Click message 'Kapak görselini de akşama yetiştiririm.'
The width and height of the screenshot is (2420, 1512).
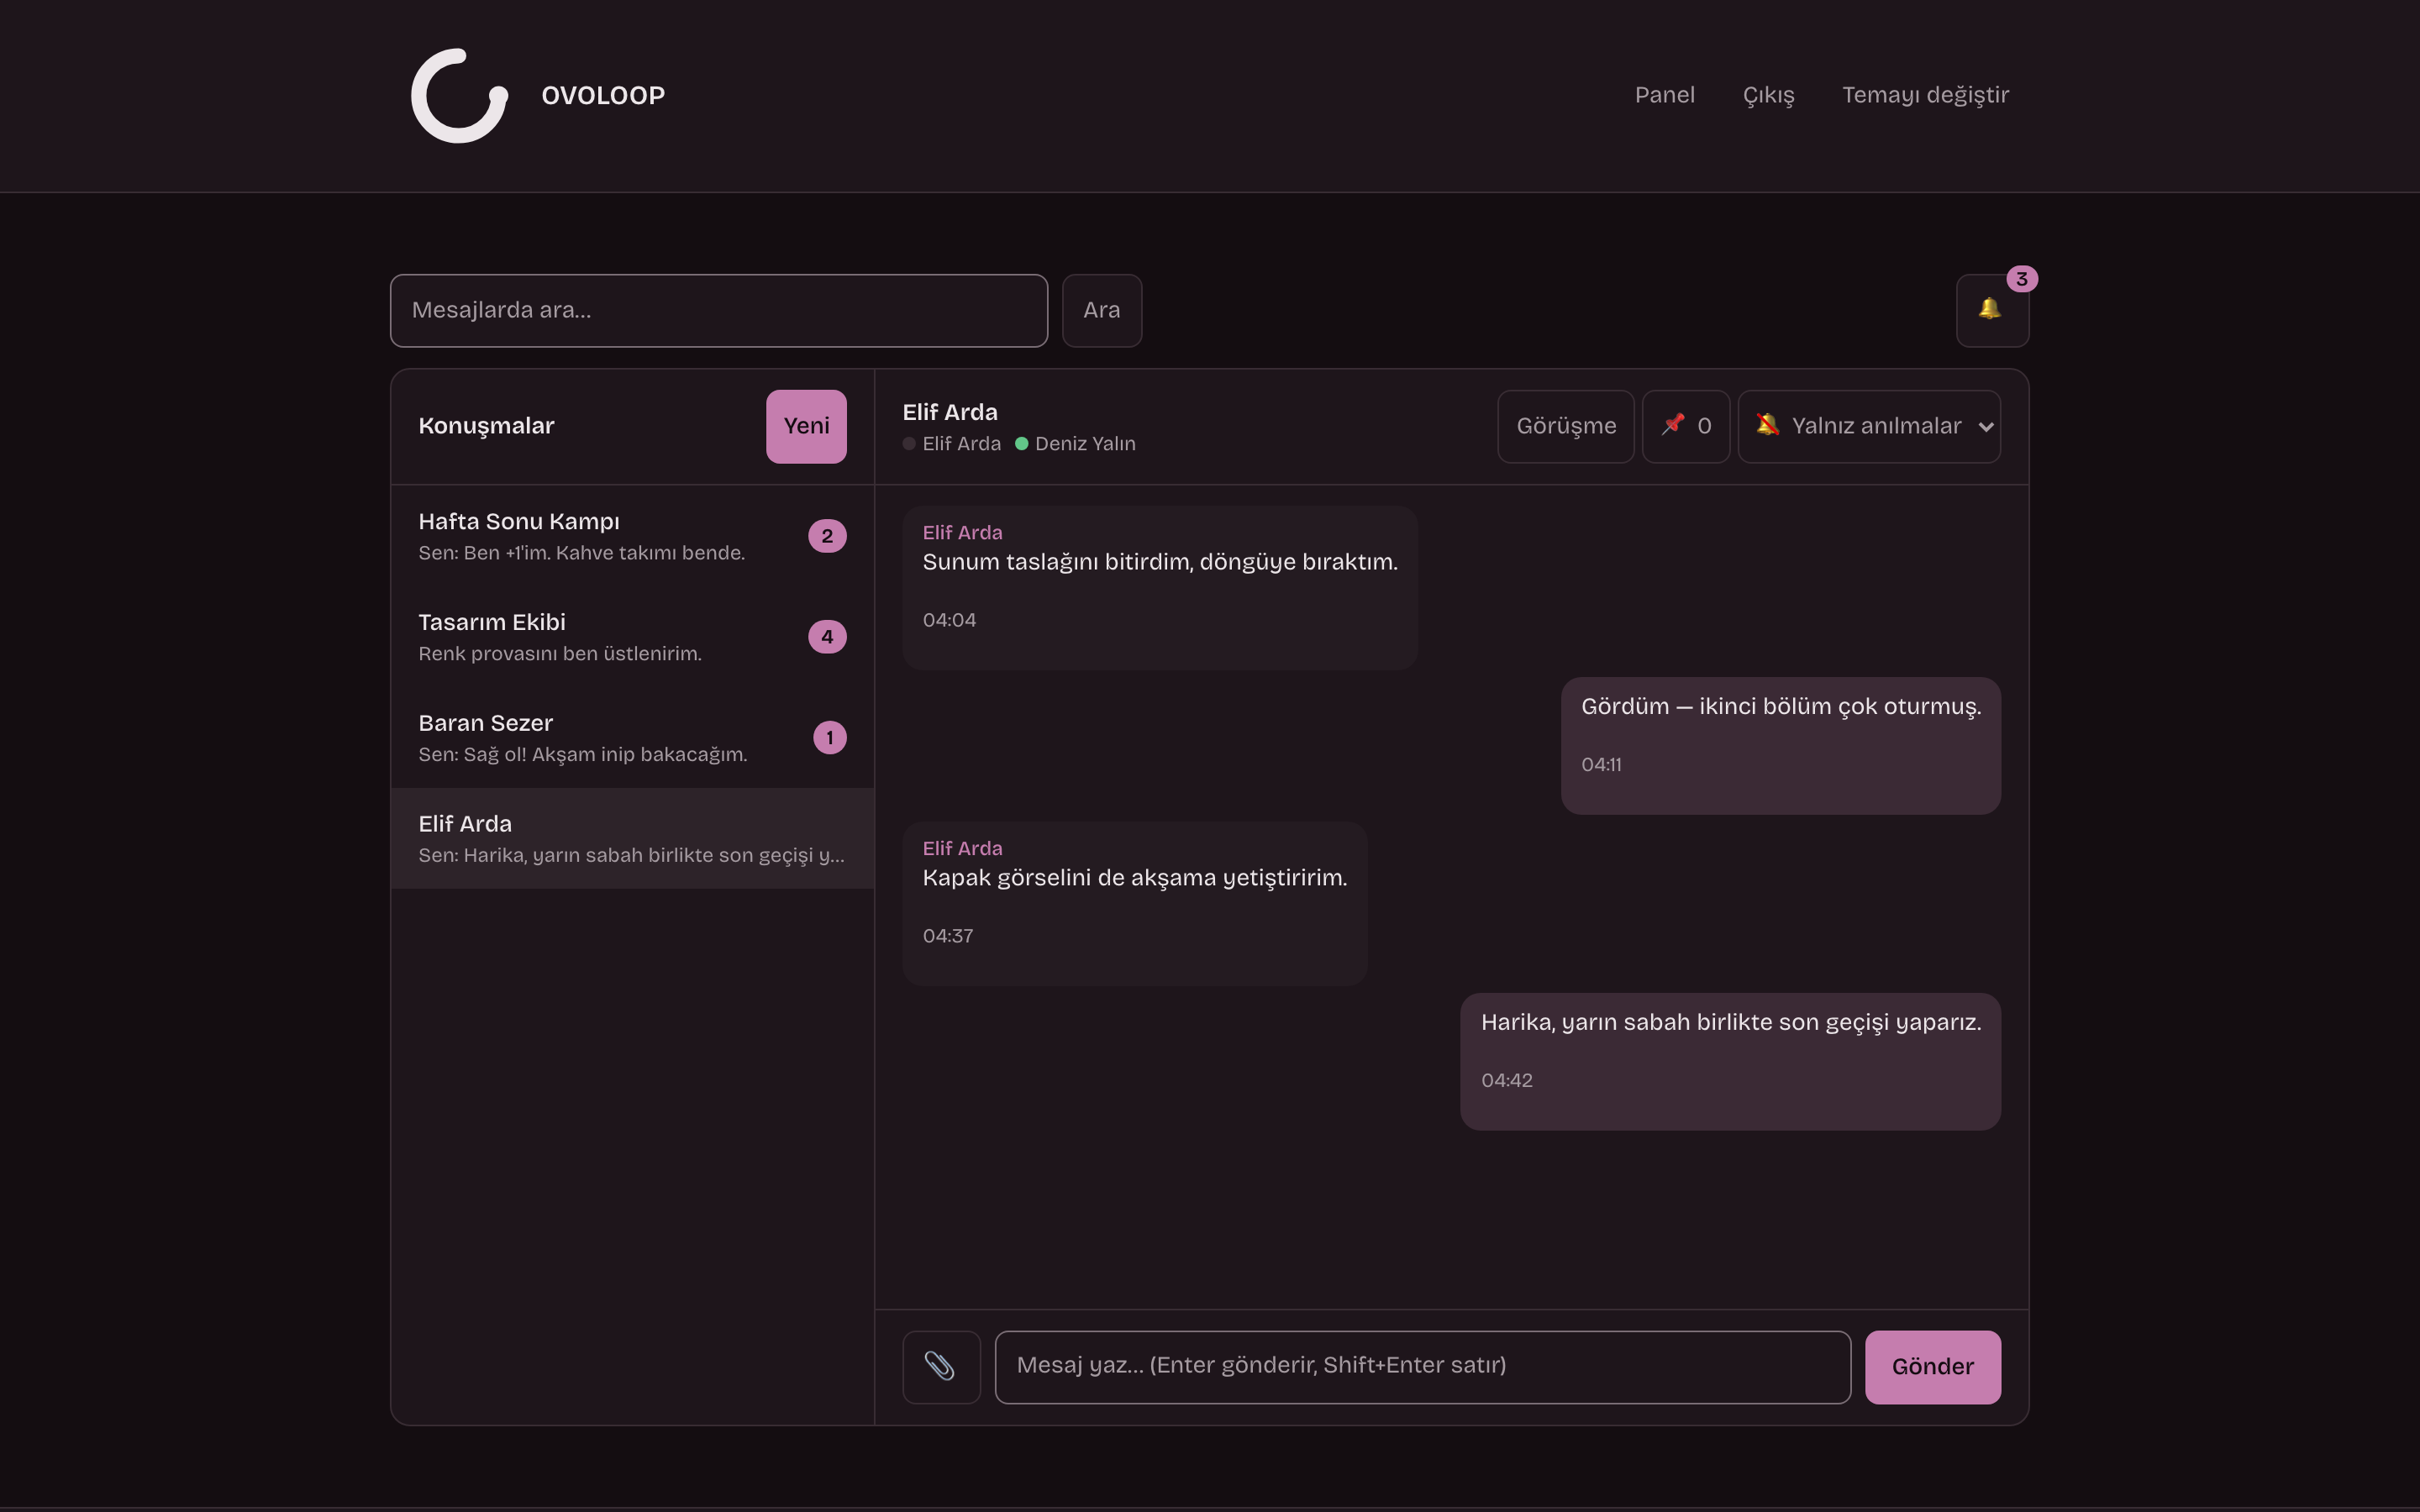(x=1135, y=878)
